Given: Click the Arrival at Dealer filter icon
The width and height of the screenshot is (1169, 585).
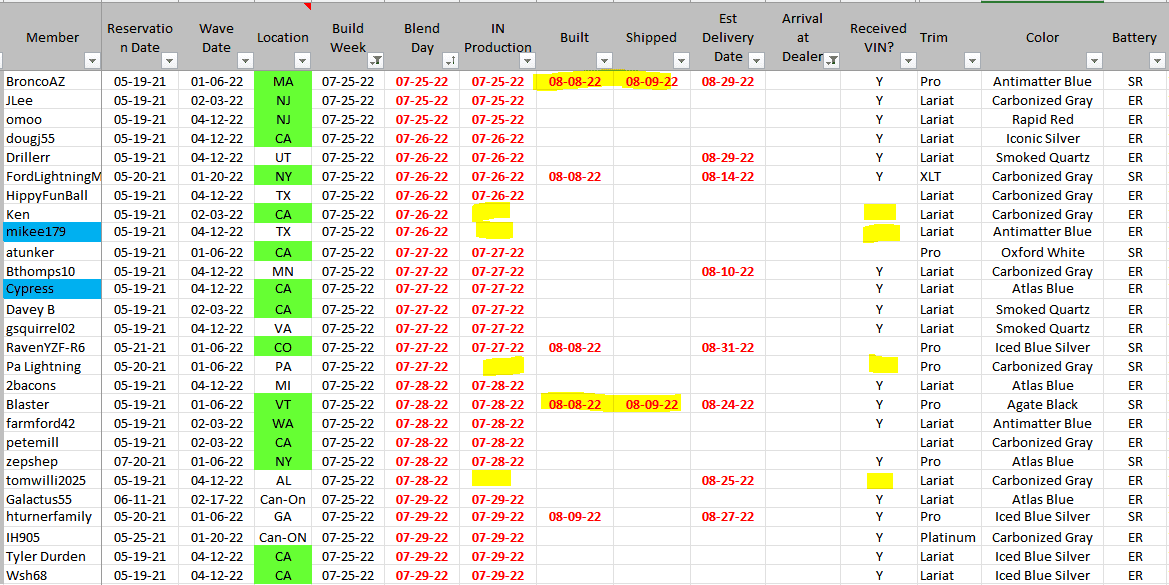Looking at the screenshot, I should pos(830,61).
